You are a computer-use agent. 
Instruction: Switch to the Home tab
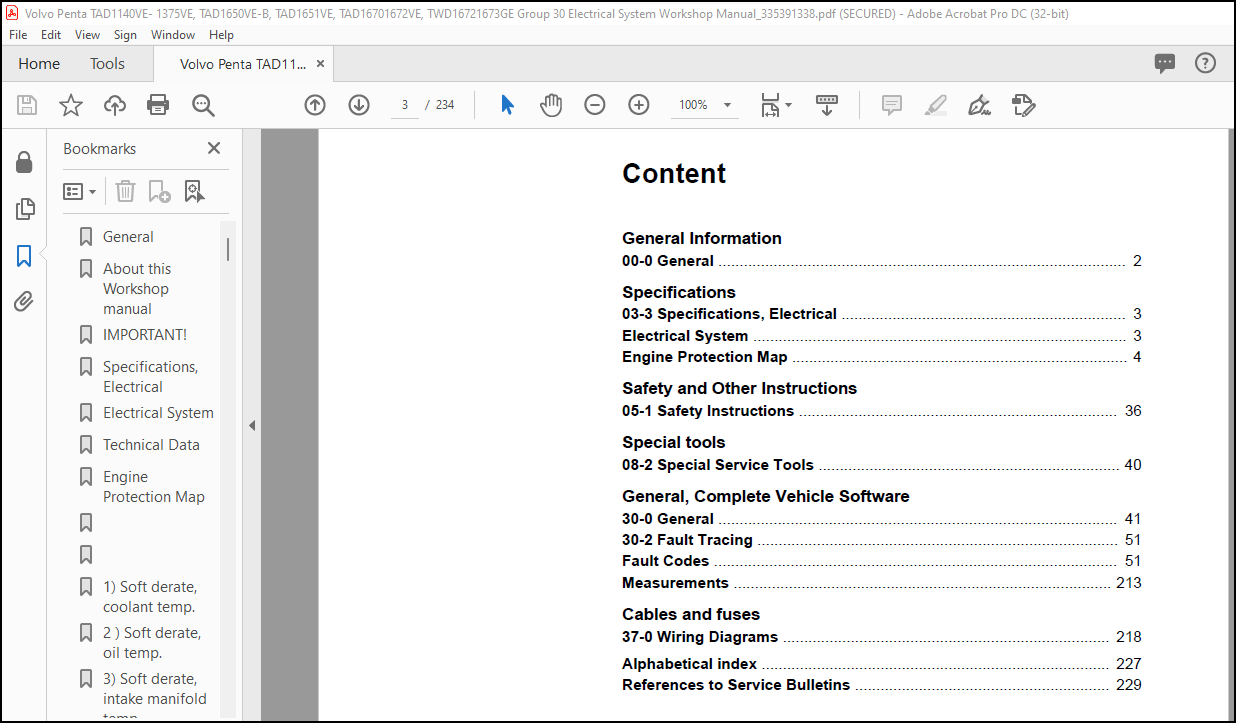click(39, 63)
